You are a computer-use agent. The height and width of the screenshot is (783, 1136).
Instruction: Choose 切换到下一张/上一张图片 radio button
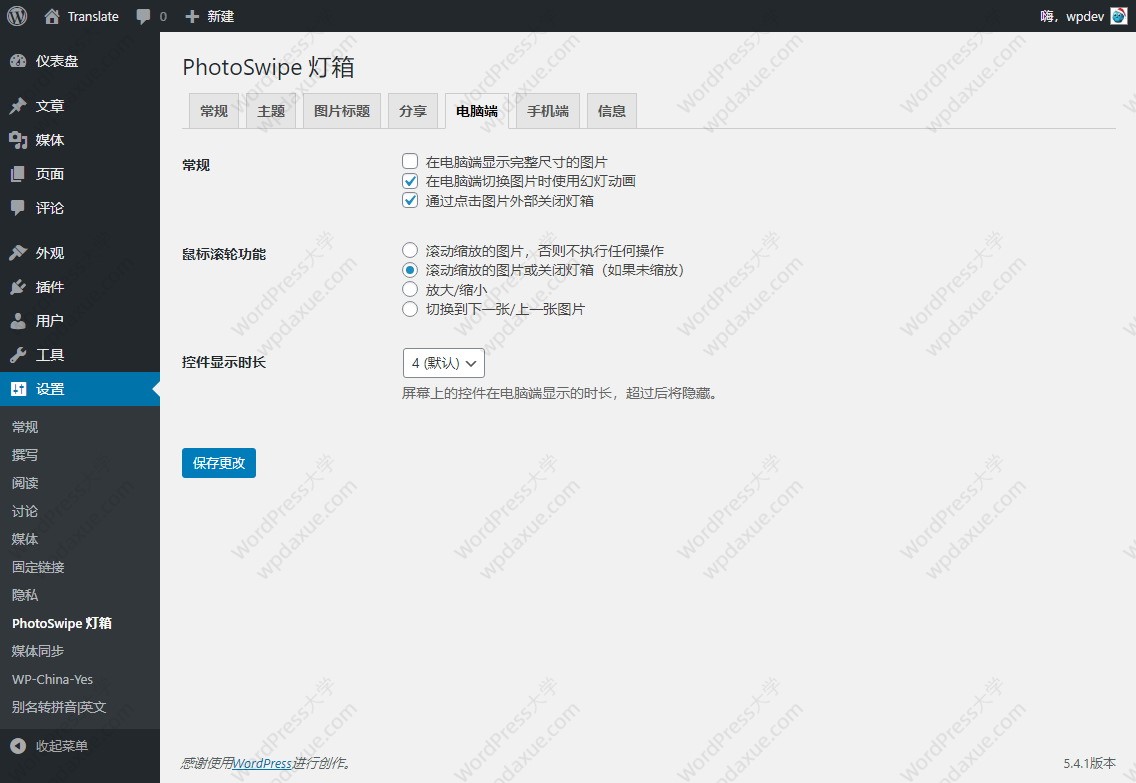click(x=410, y=309)
